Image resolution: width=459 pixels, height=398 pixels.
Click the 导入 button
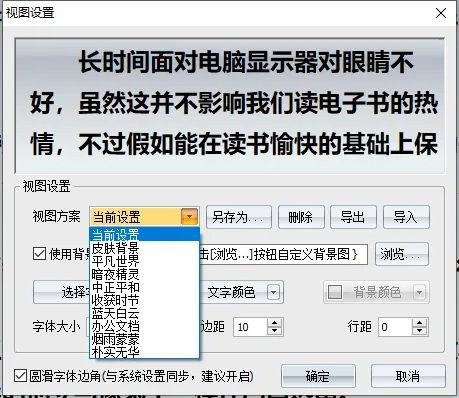[406, 217]
